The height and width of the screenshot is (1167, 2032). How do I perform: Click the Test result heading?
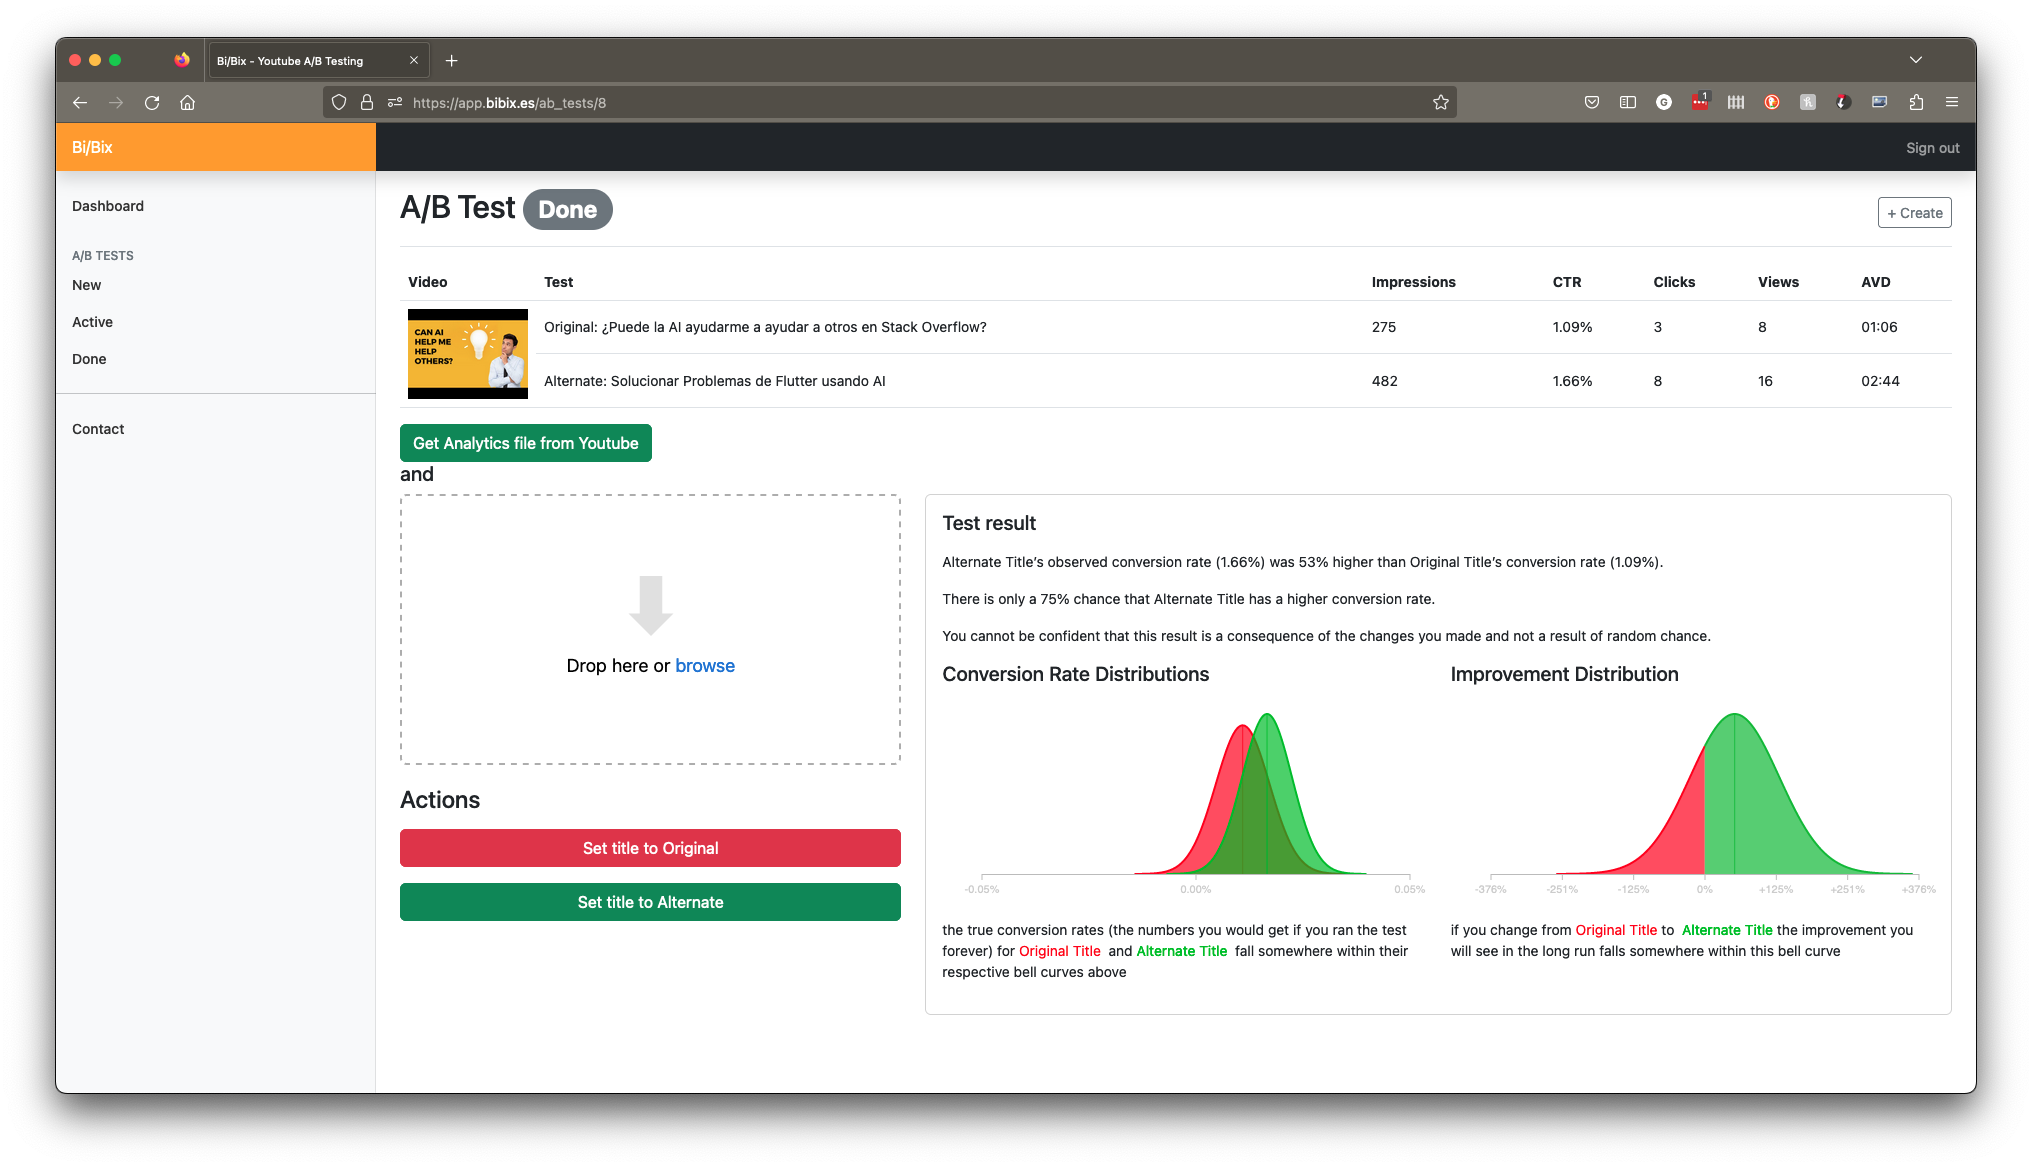pos(989,523)
